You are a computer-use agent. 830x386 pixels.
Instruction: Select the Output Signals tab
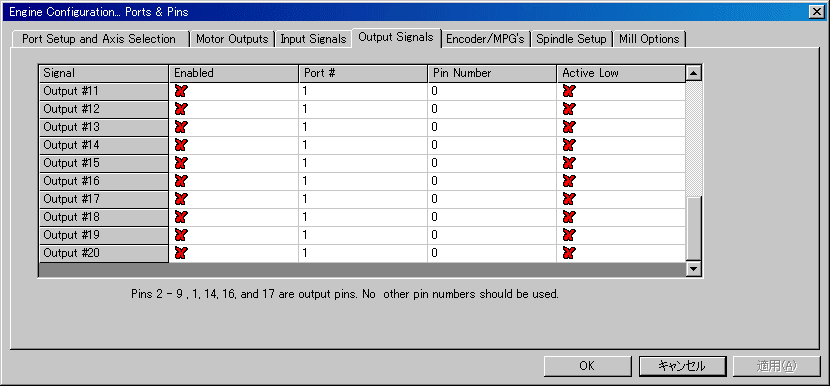tap(396, 38)
